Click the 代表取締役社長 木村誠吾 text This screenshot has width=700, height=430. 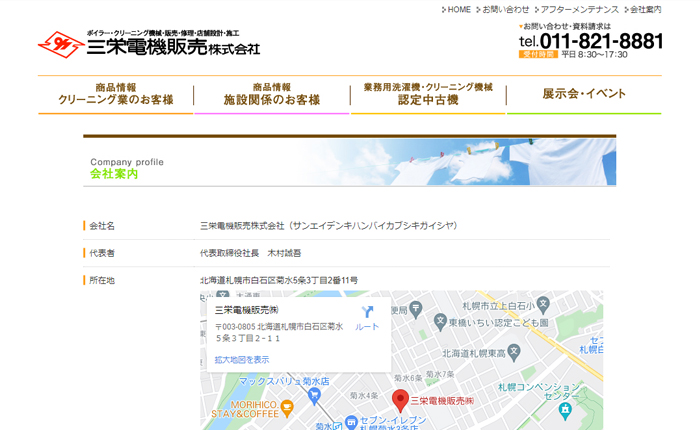pyautogui.click(x=250, y=253)
